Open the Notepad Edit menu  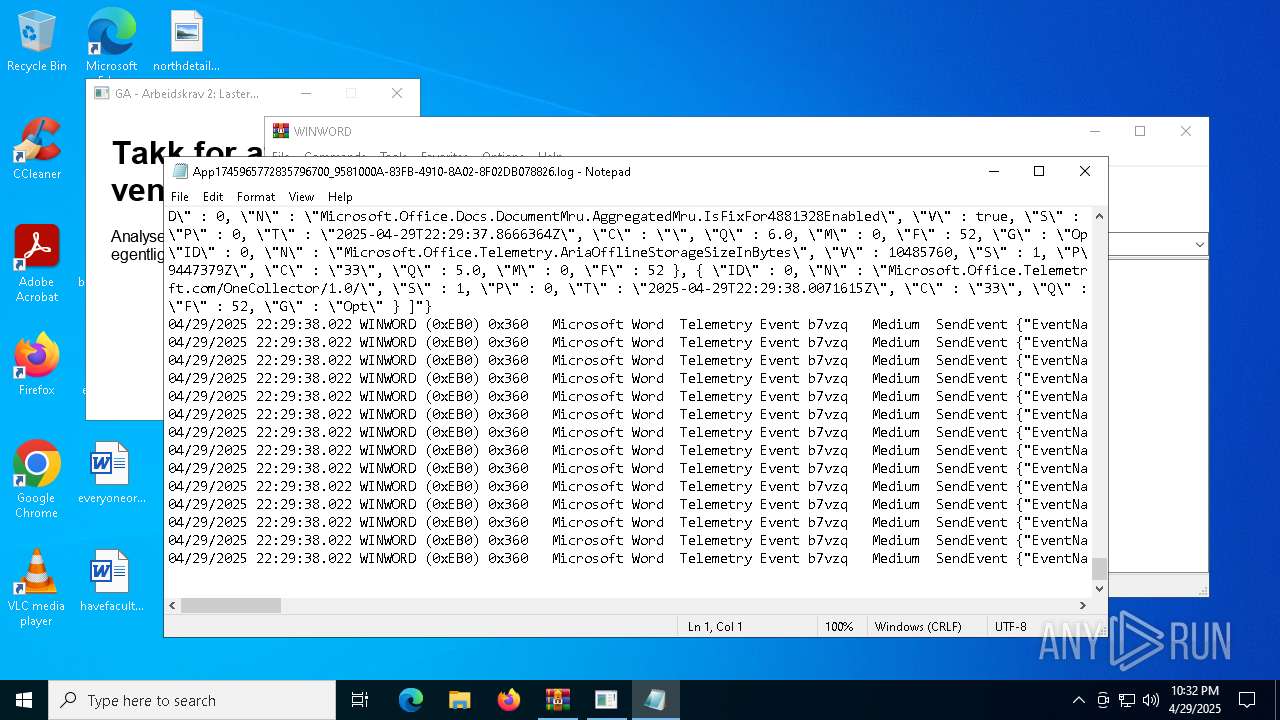pyautogui.click(x=213, y=197)
